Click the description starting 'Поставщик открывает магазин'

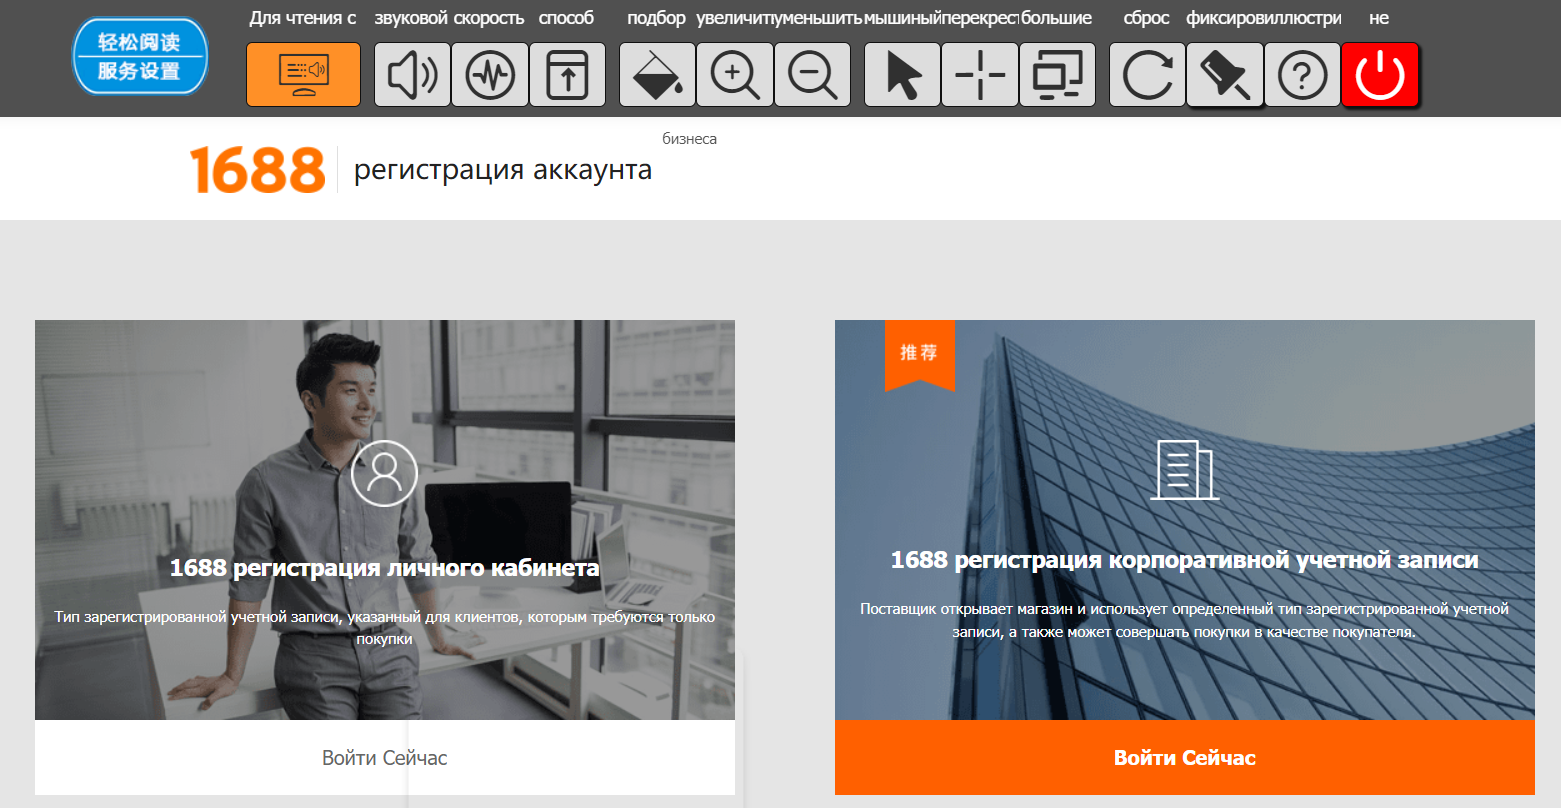click(1185, 620)
